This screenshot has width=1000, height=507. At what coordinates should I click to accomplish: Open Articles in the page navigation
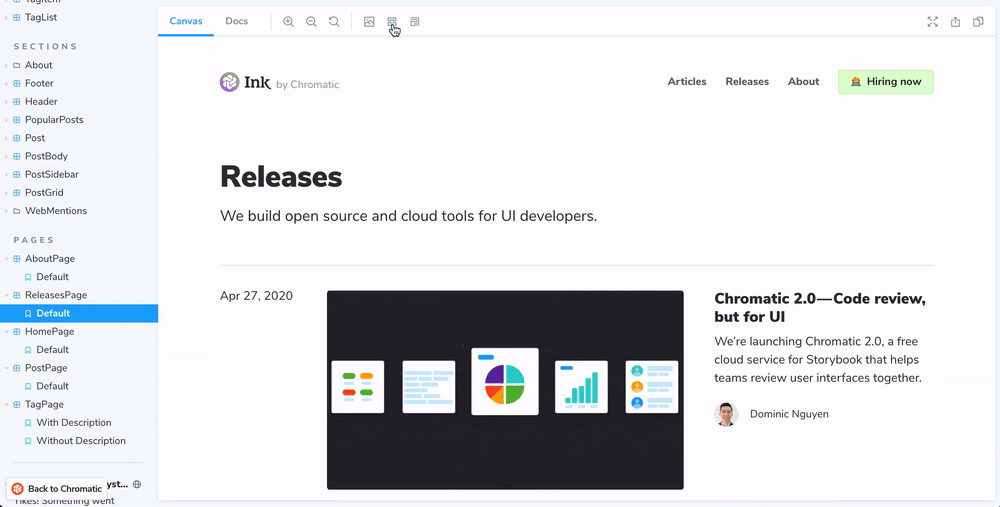tap(687, 82)
